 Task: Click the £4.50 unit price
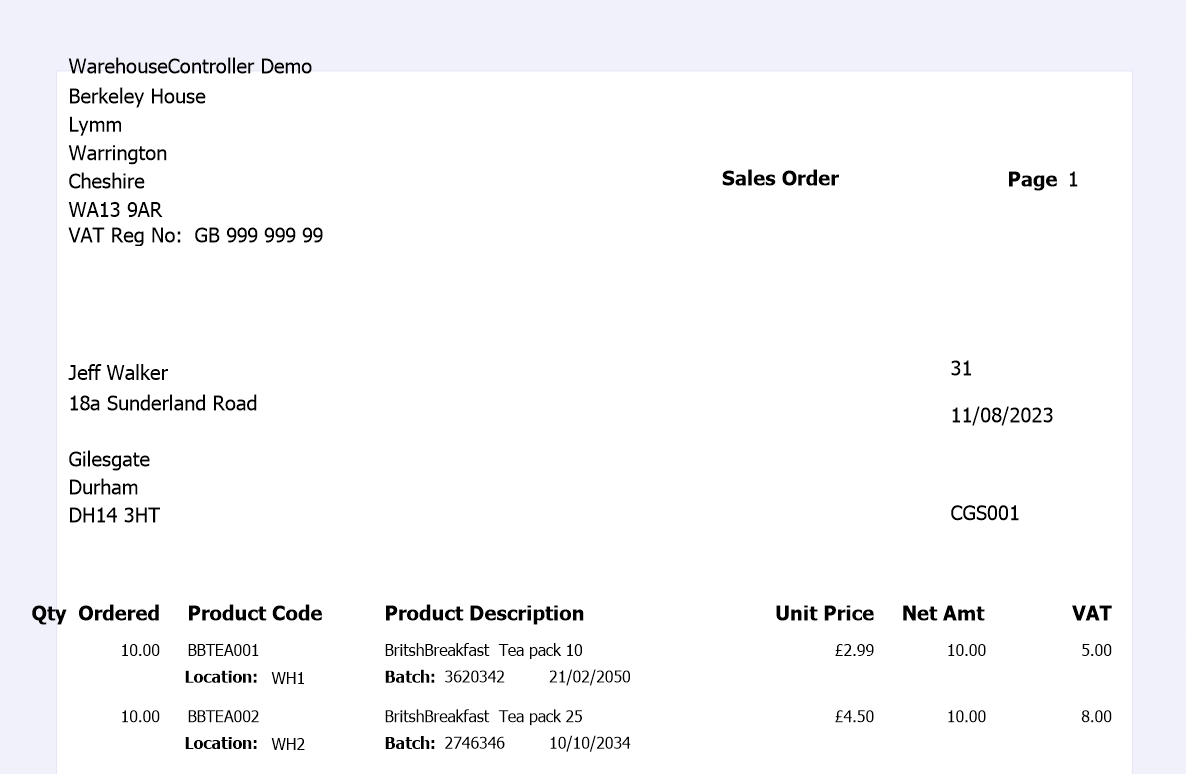click(x=854, y=717)
